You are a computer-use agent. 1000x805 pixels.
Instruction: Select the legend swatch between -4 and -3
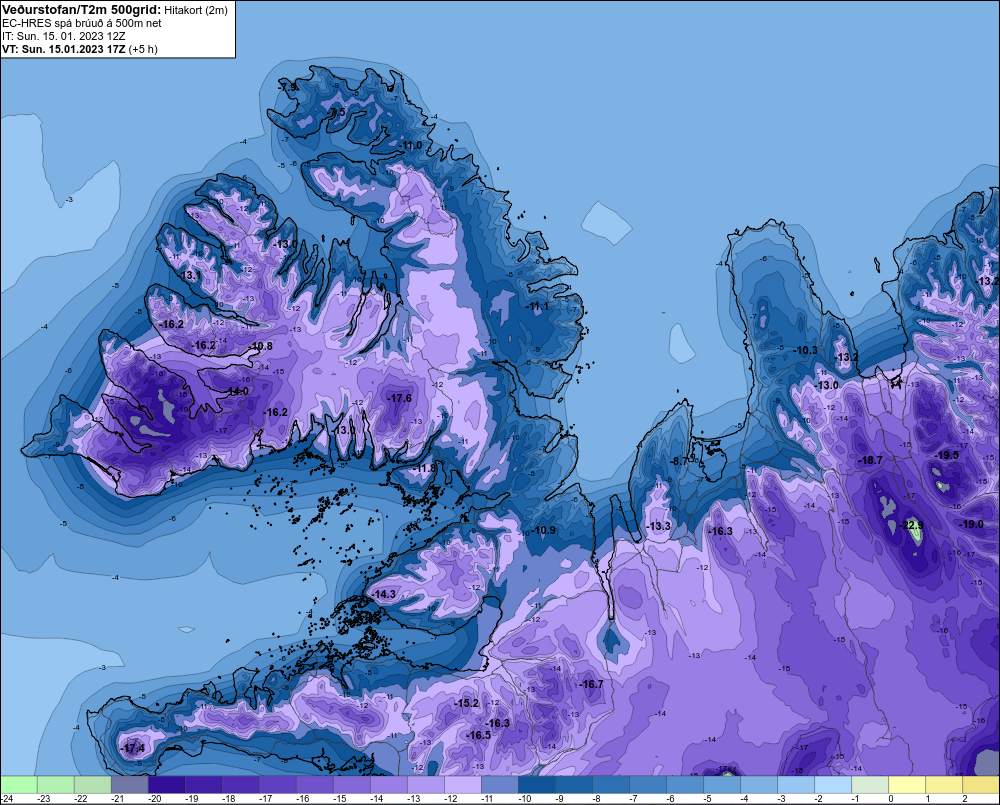point(759,784)
